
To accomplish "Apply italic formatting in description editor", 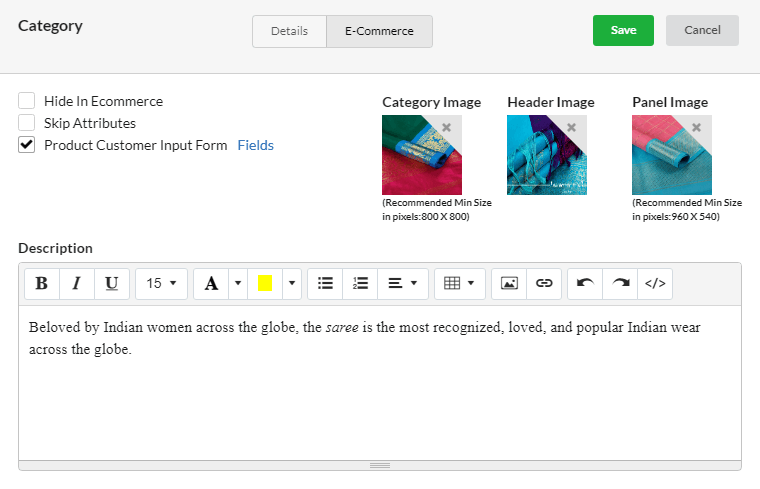I will coord(77,284).
